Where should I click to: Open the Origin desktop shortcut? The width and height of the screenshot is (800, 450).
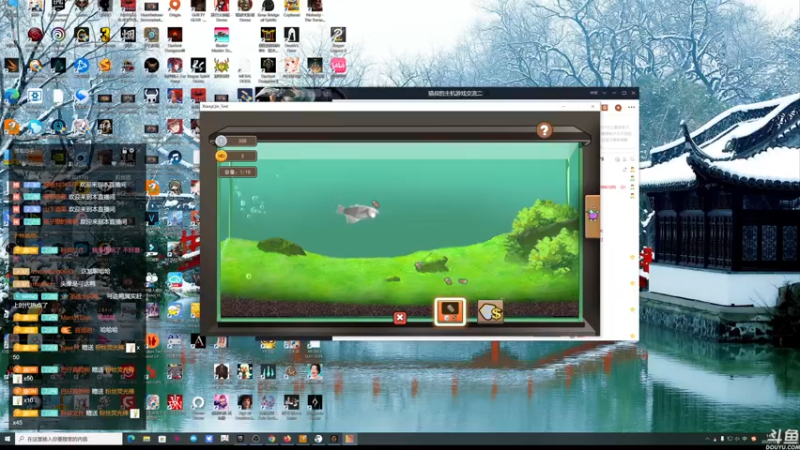[174, 9]
